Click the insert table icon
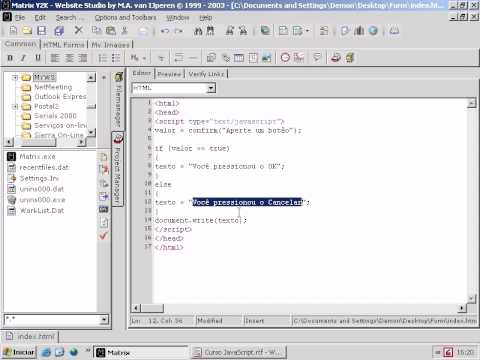This screenshot has width=480, height=360. 239,58
